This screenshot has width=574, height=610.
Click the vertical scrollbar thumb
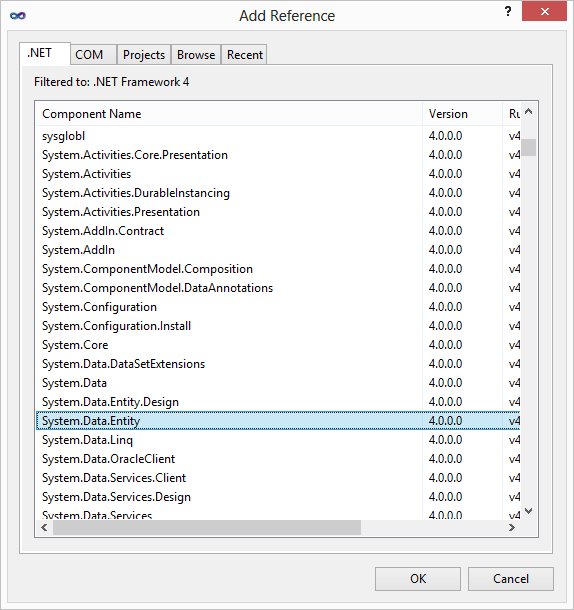tap(528, 147)
